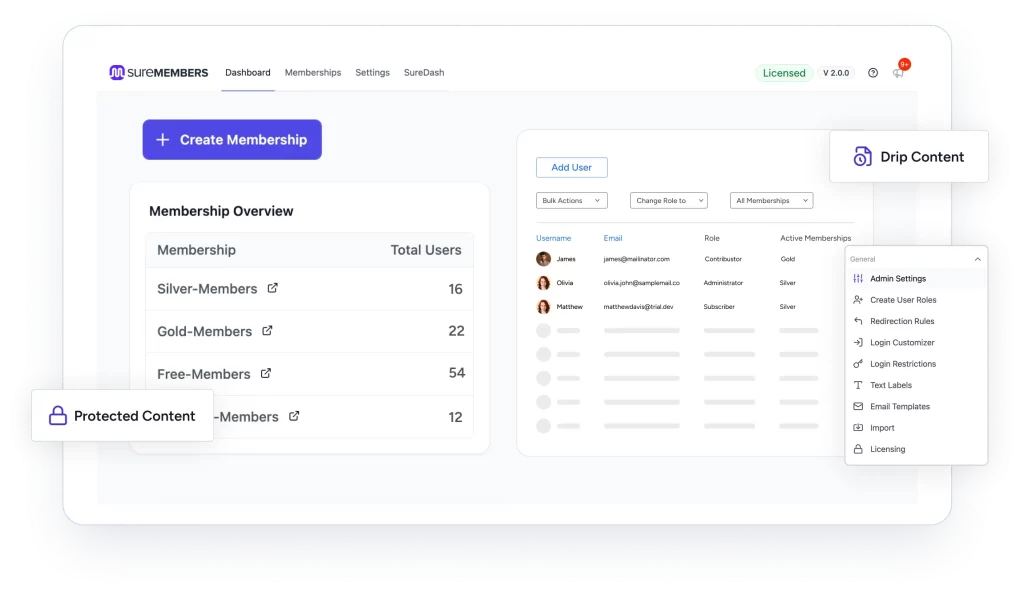Sort by Username column header
1024x593 pixels.
pyautogui.click(x=553, y=238)
